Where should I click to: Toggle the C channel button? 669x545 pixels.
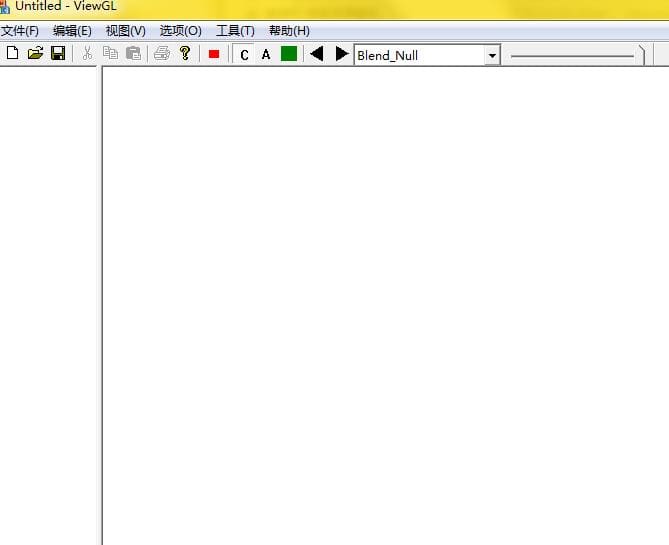(x=244, y=55)
